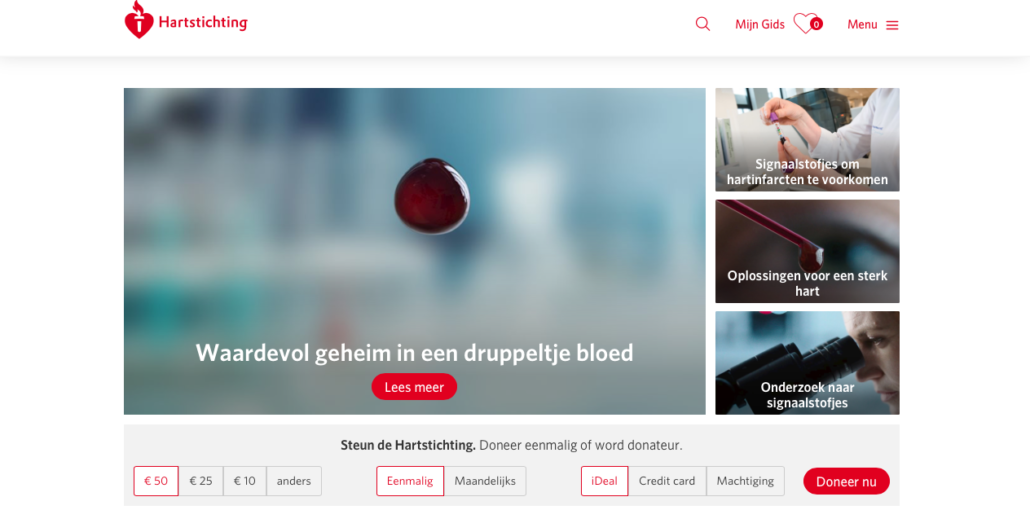This screenshot has width=1030, height=532.
Task: Select the € 25 donation amount
Action: tap(201, 481)
